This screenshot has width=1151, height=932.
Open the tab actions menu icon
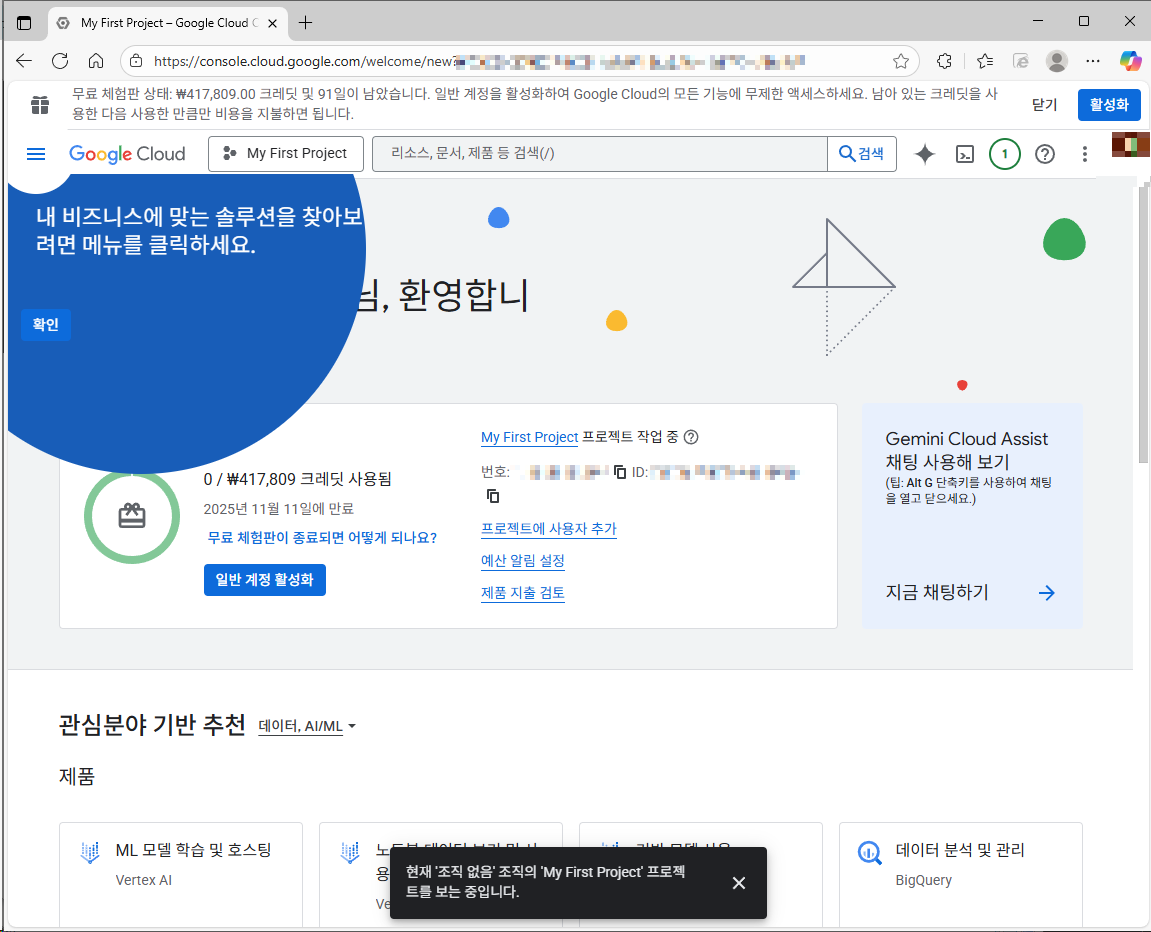pyautogui.click(x=24, y=23)
